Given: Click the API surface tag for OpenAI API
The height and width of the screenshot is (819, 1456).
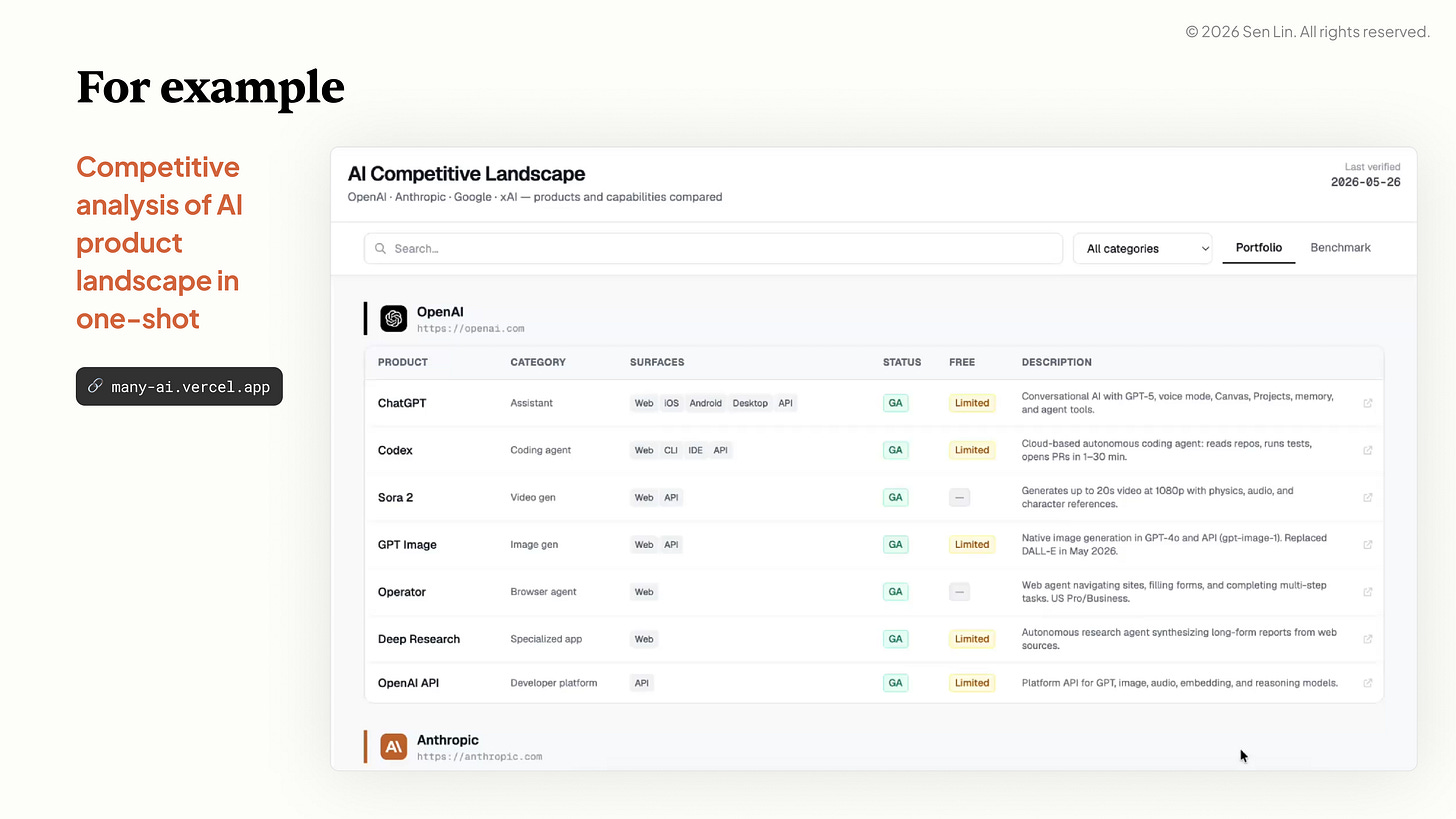Looking at the screenshot, I should tap(642, 683).
